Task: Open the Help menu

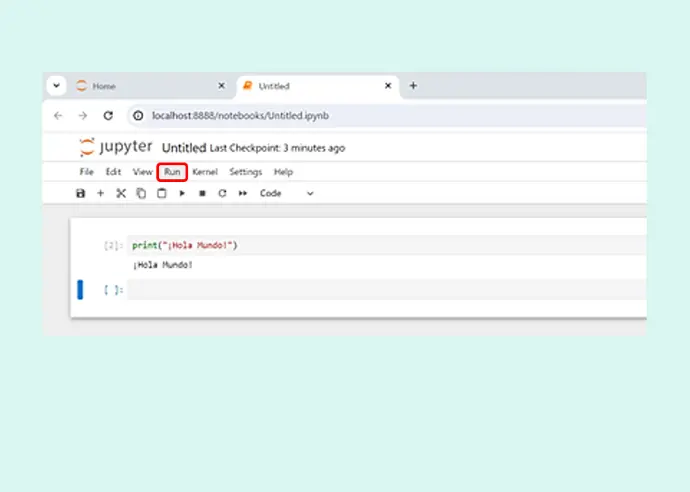Action: pos(283,172)
